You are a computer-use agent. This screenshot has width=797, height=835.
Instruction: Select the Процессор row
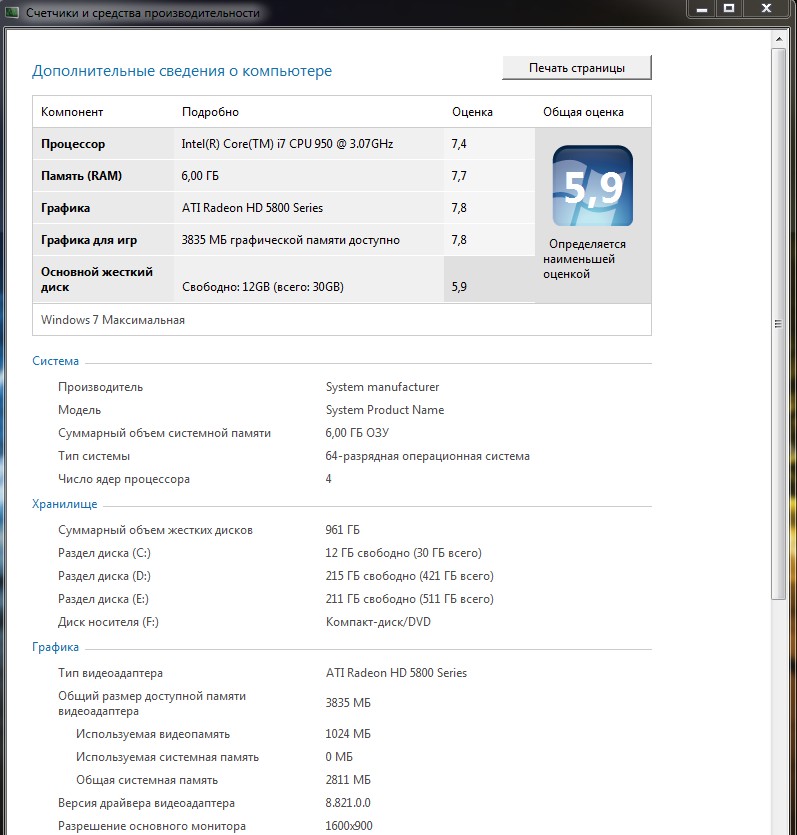[284, 144]
